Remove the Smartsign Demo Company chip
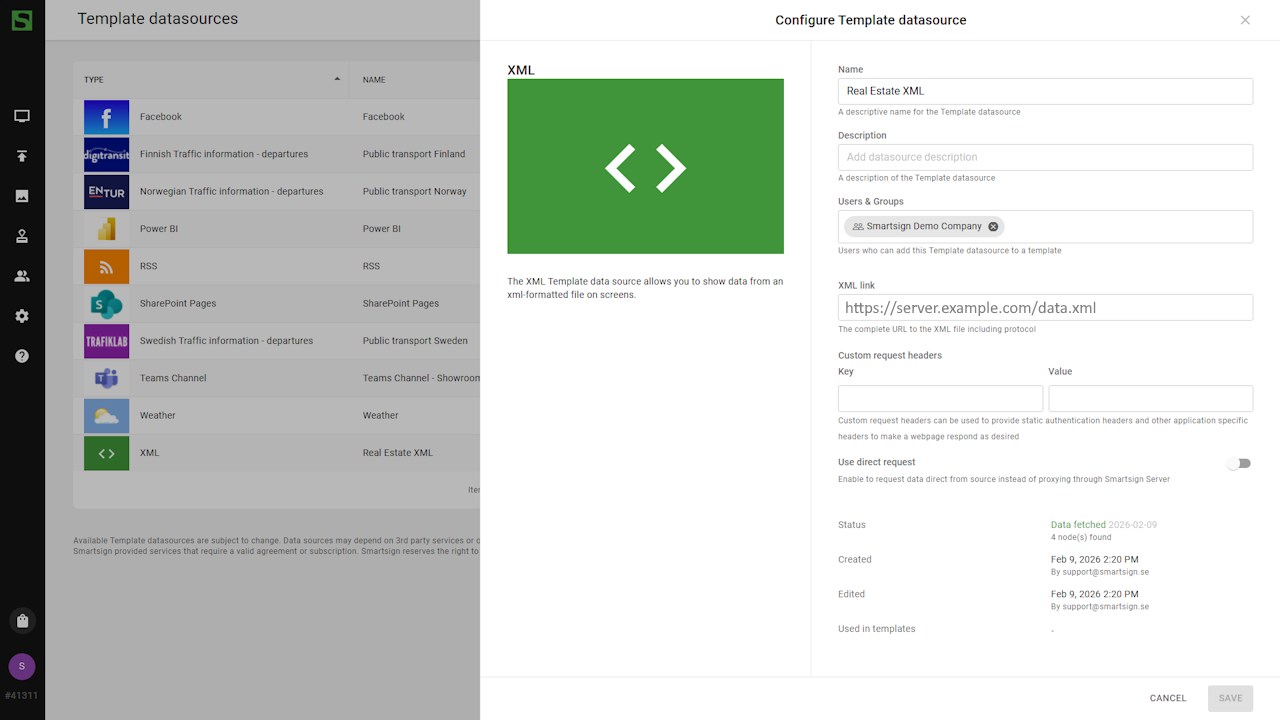1280x720 pixels. click(x=993, y=227)
